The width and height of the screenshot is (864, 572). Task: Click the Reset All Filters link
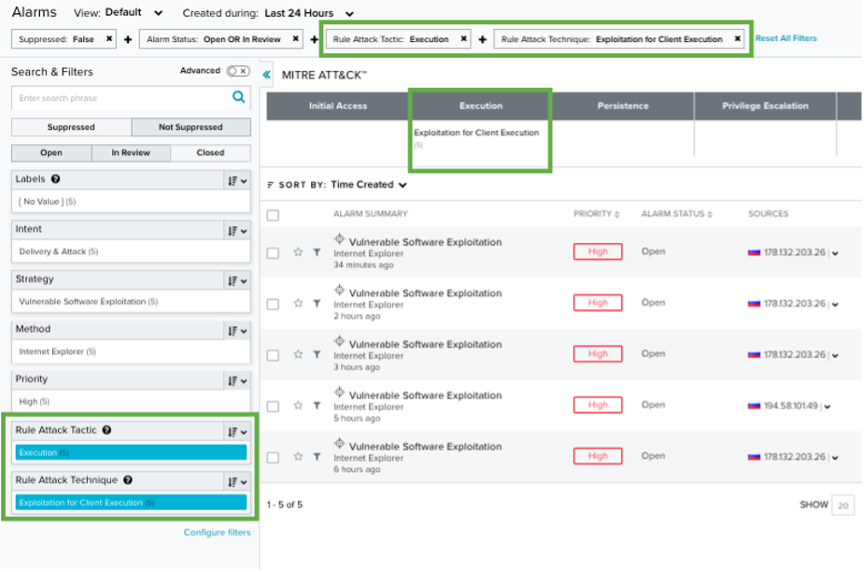point(786,39)
